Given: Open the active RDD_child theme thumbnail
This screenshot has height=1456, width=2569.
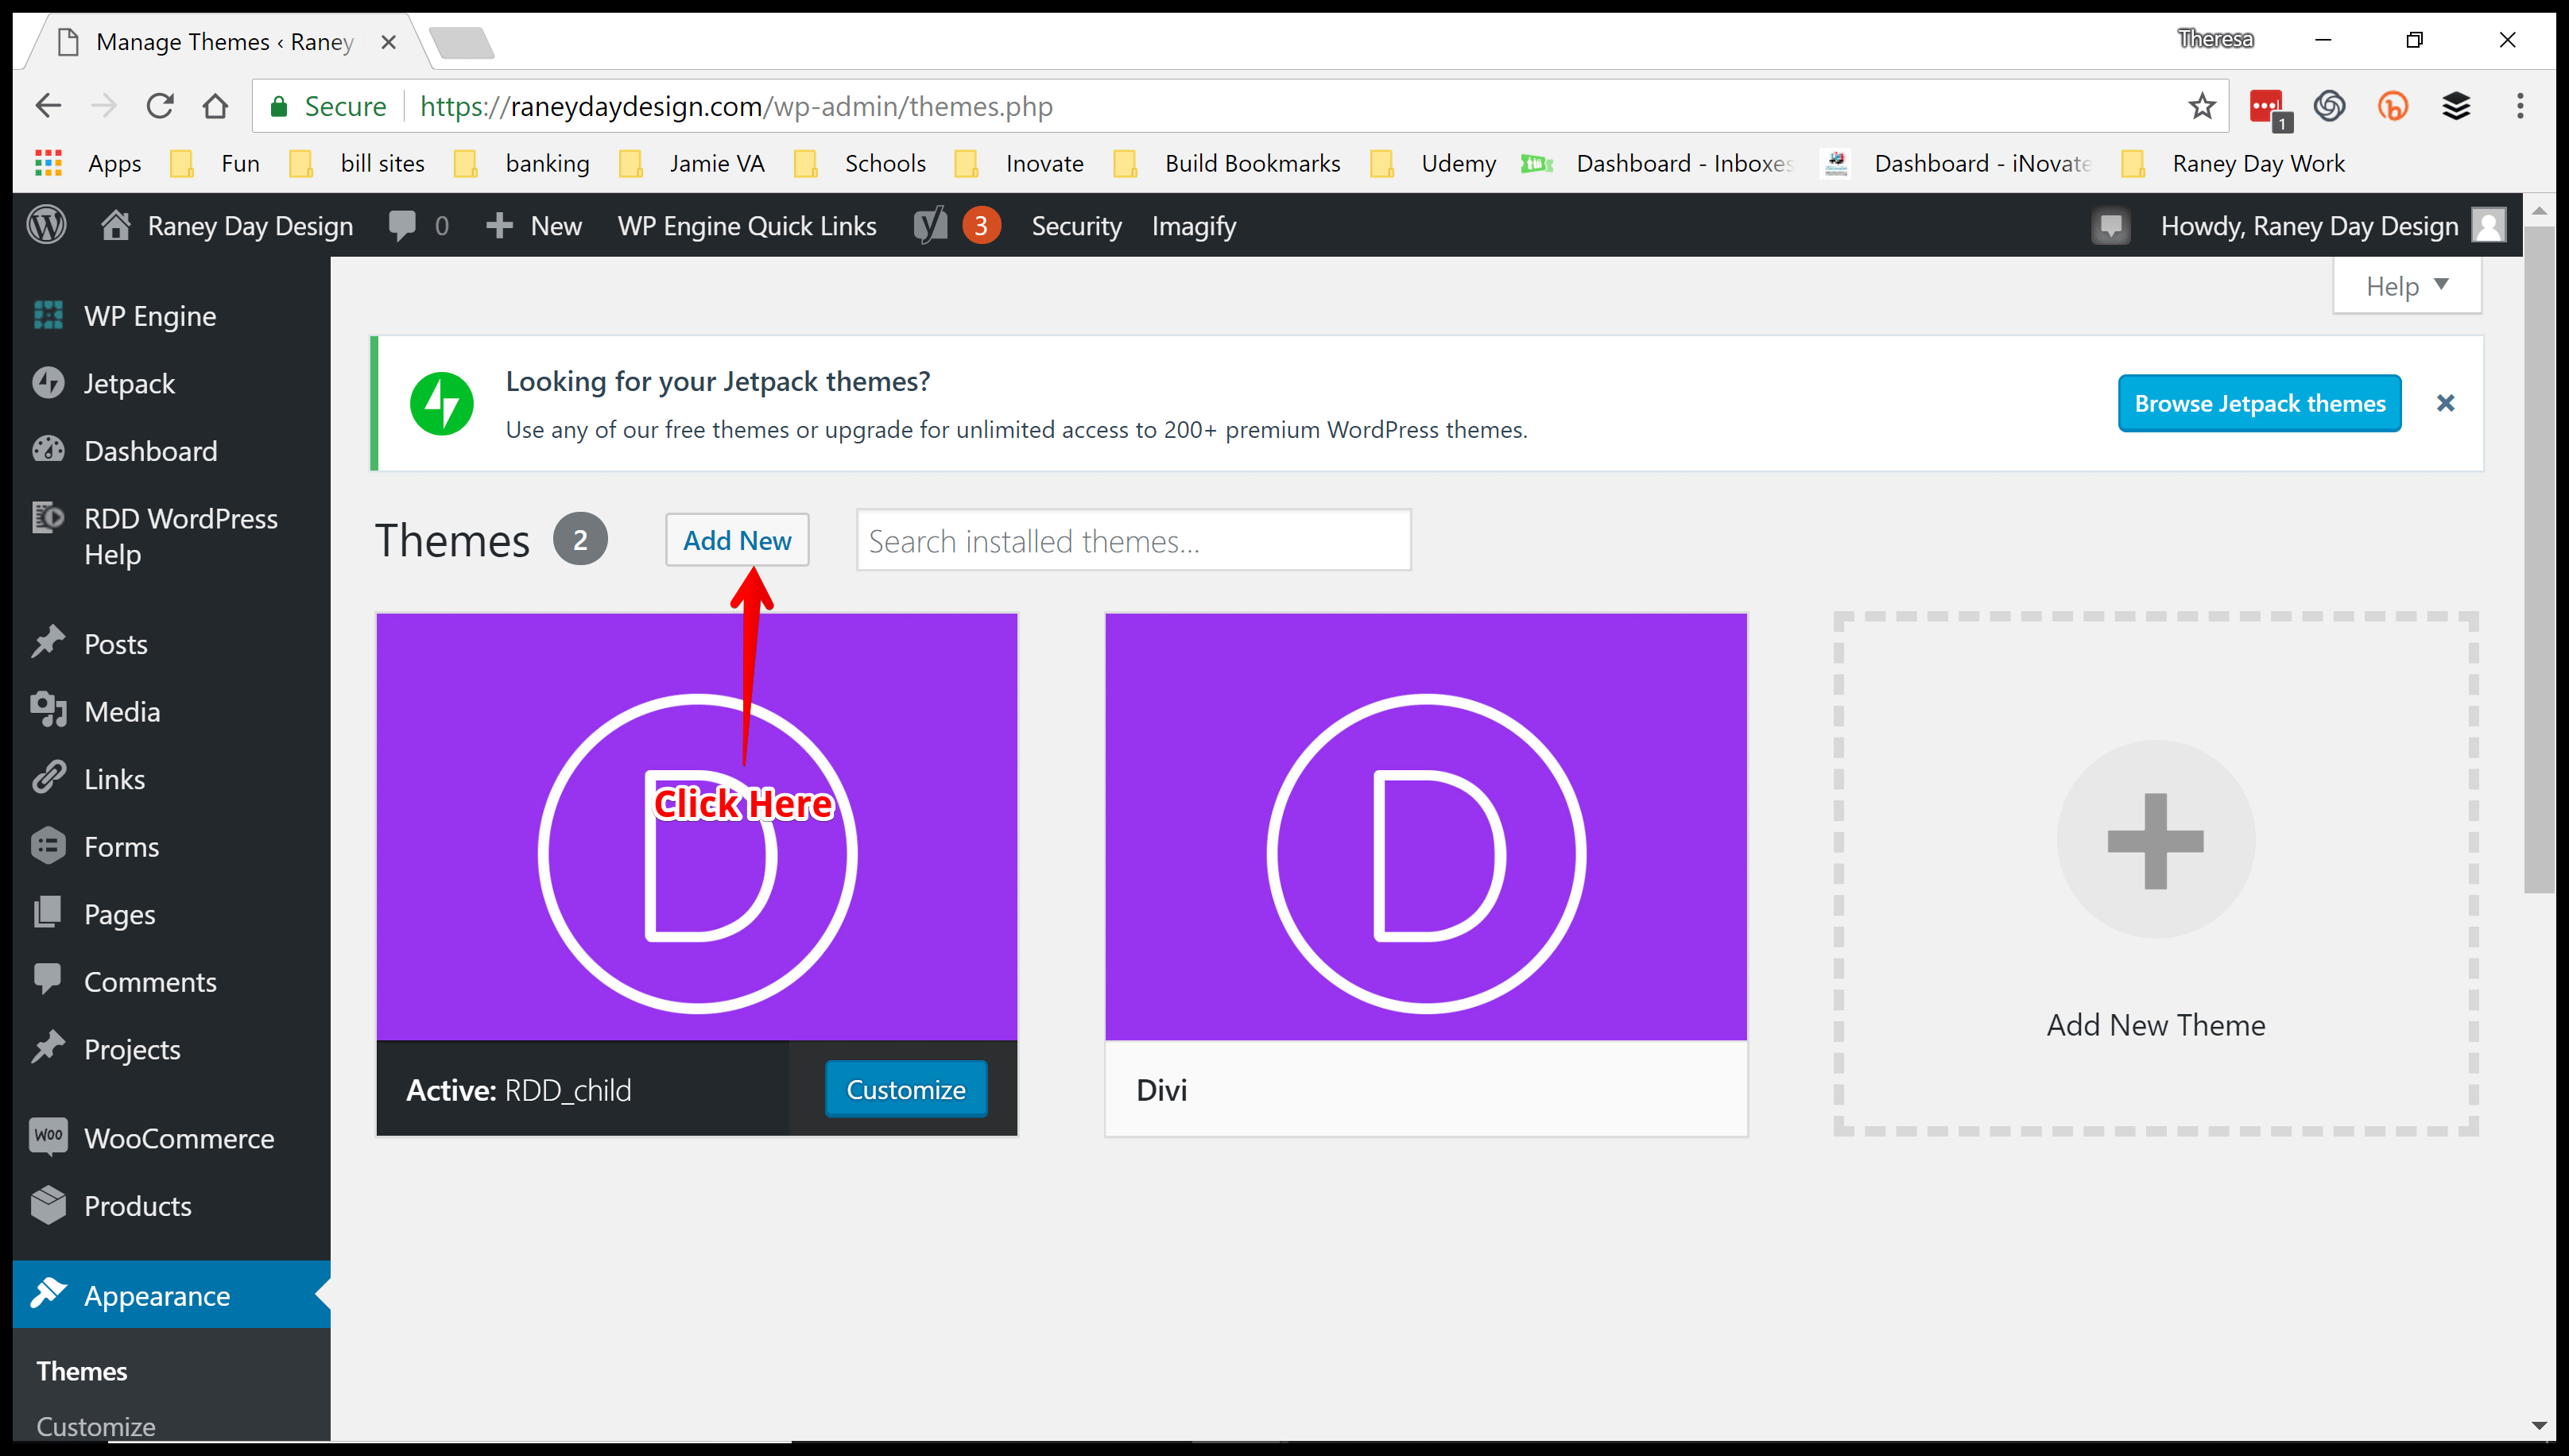Looking at the screenshot, I should [697, 827].
